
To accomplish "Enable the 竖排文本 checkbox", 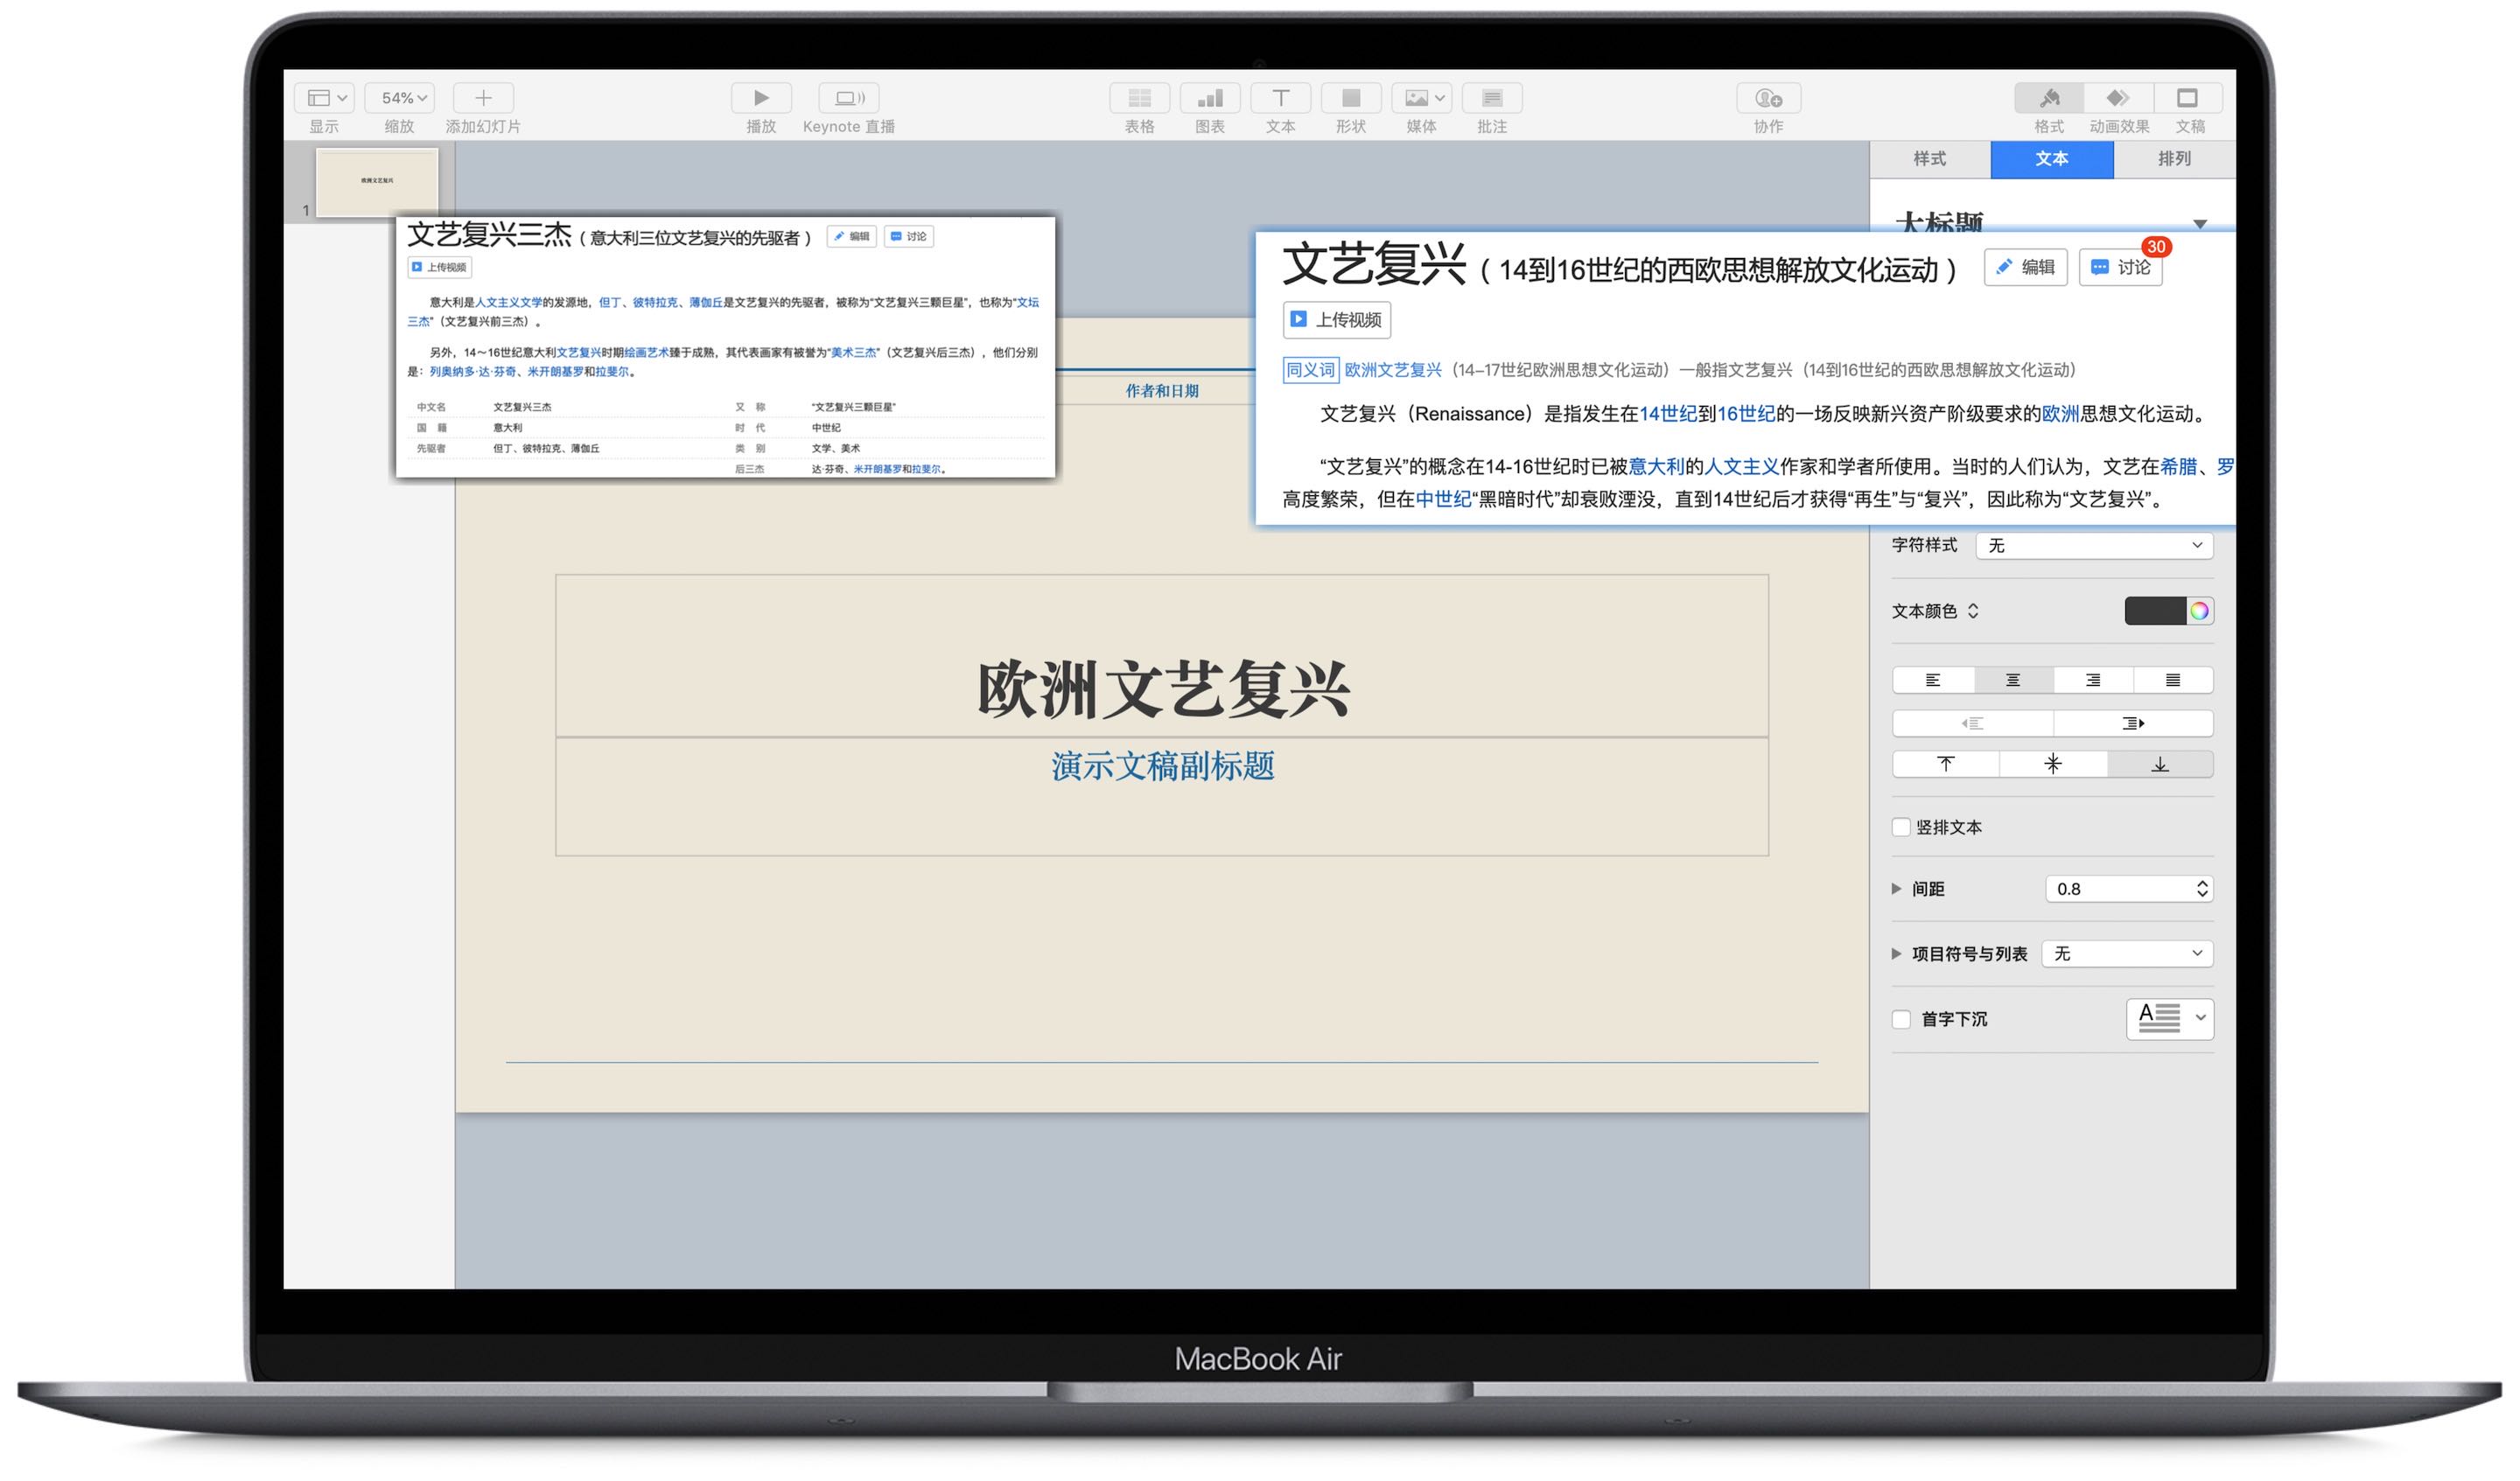I will click(x=1901, y=827).
